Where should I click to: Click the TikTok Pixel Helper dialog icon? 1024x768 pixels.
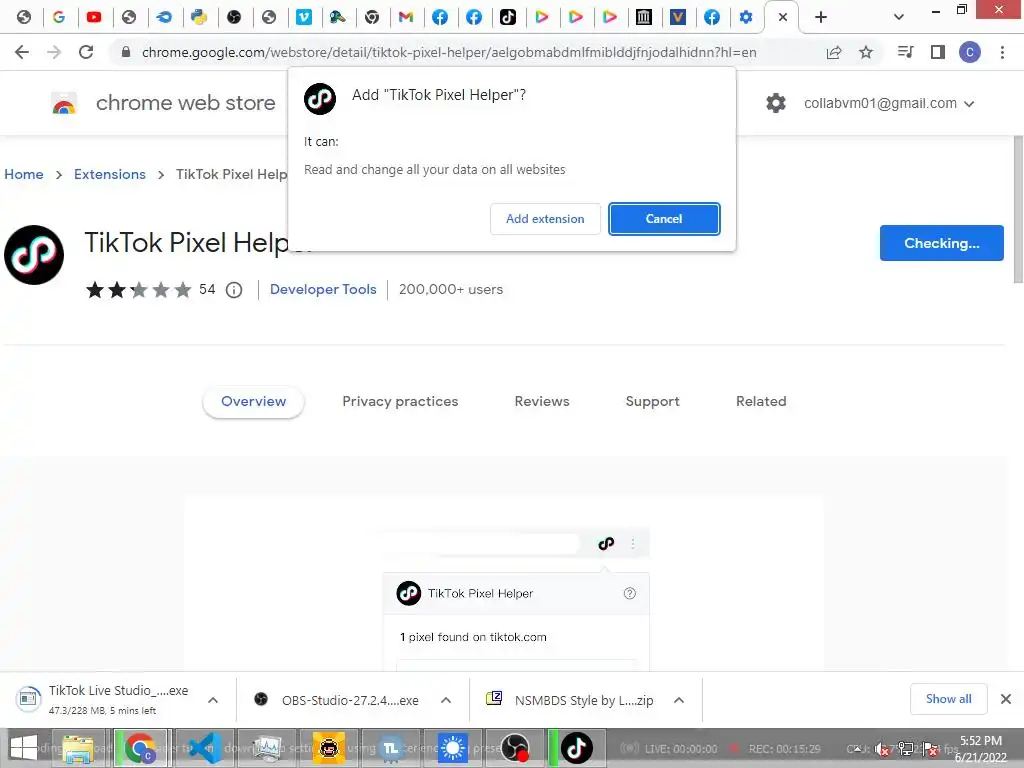320,99
